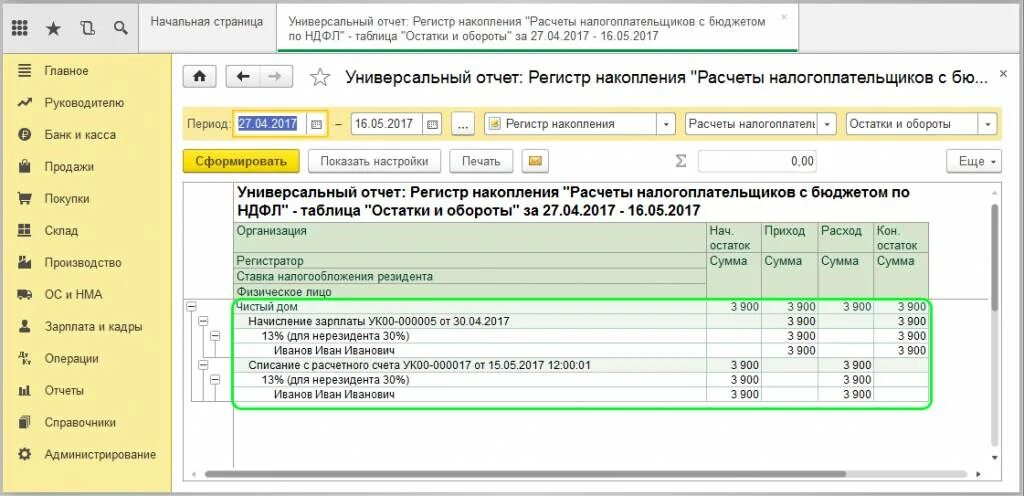Focus end date field 16.05.2017
The image size is (1024, 496).
[388, 124]
